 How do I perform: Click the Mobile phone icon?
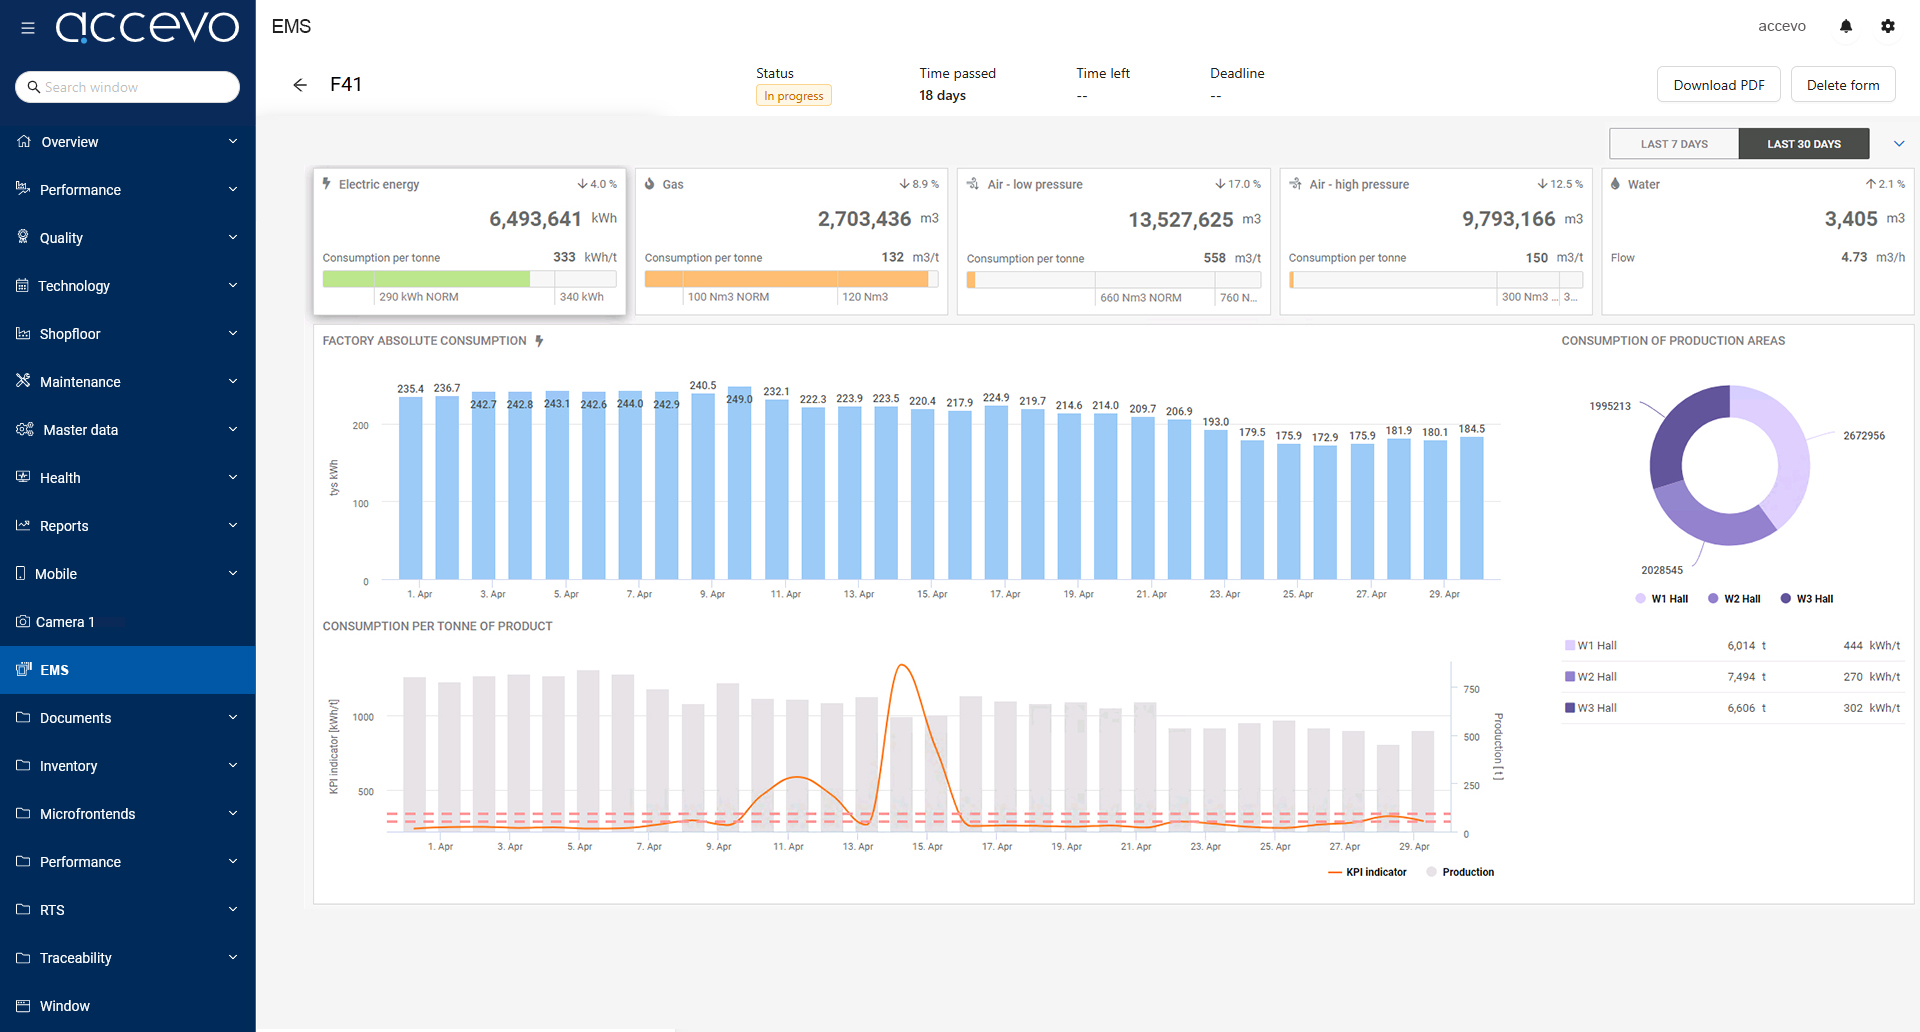pyautogui.click(x=21, y=573)
